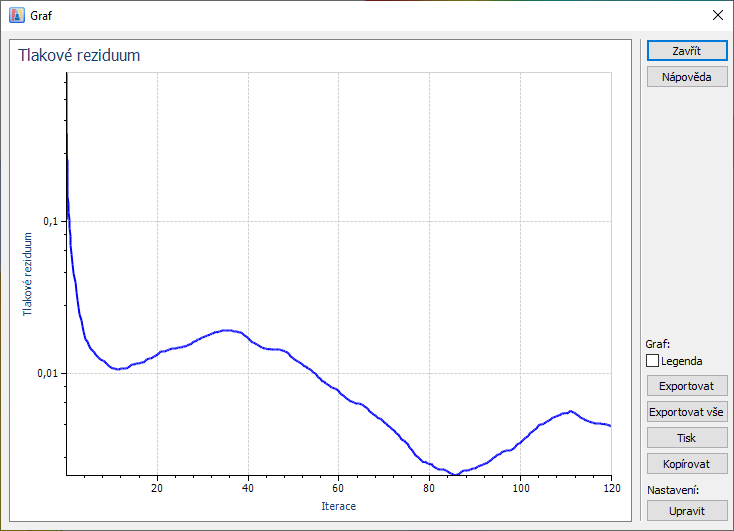
Task: Click the x-axis value 60
Action: [x=338, y=488]
